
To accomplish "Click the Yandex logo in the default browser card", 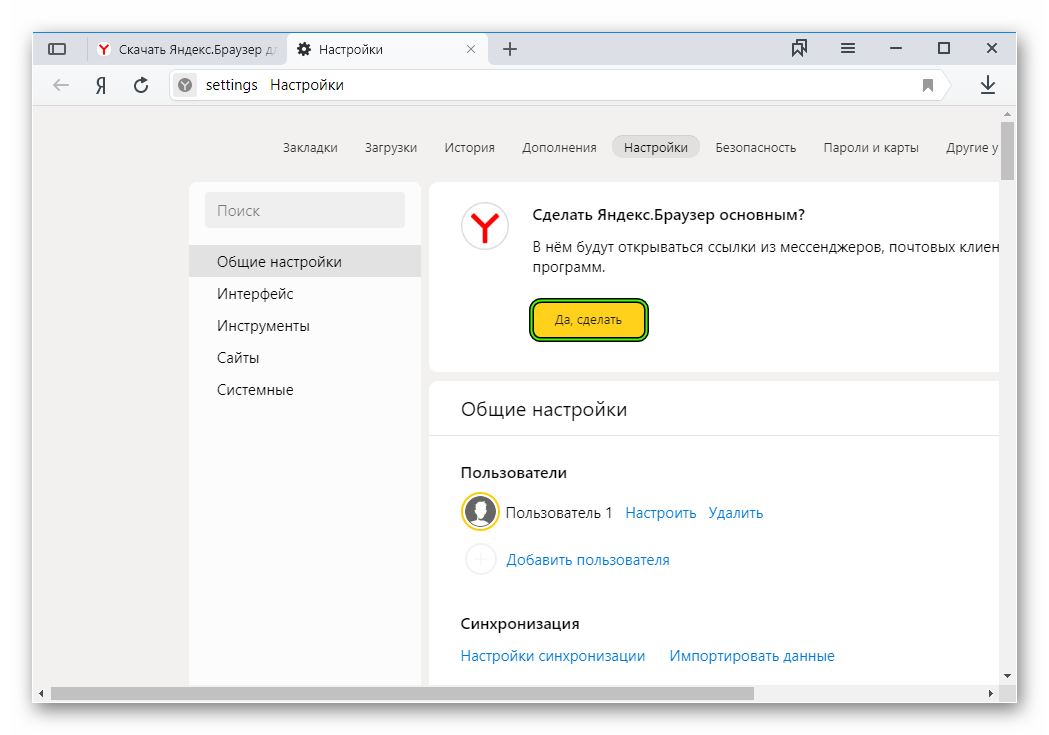I will pos(485,226).
